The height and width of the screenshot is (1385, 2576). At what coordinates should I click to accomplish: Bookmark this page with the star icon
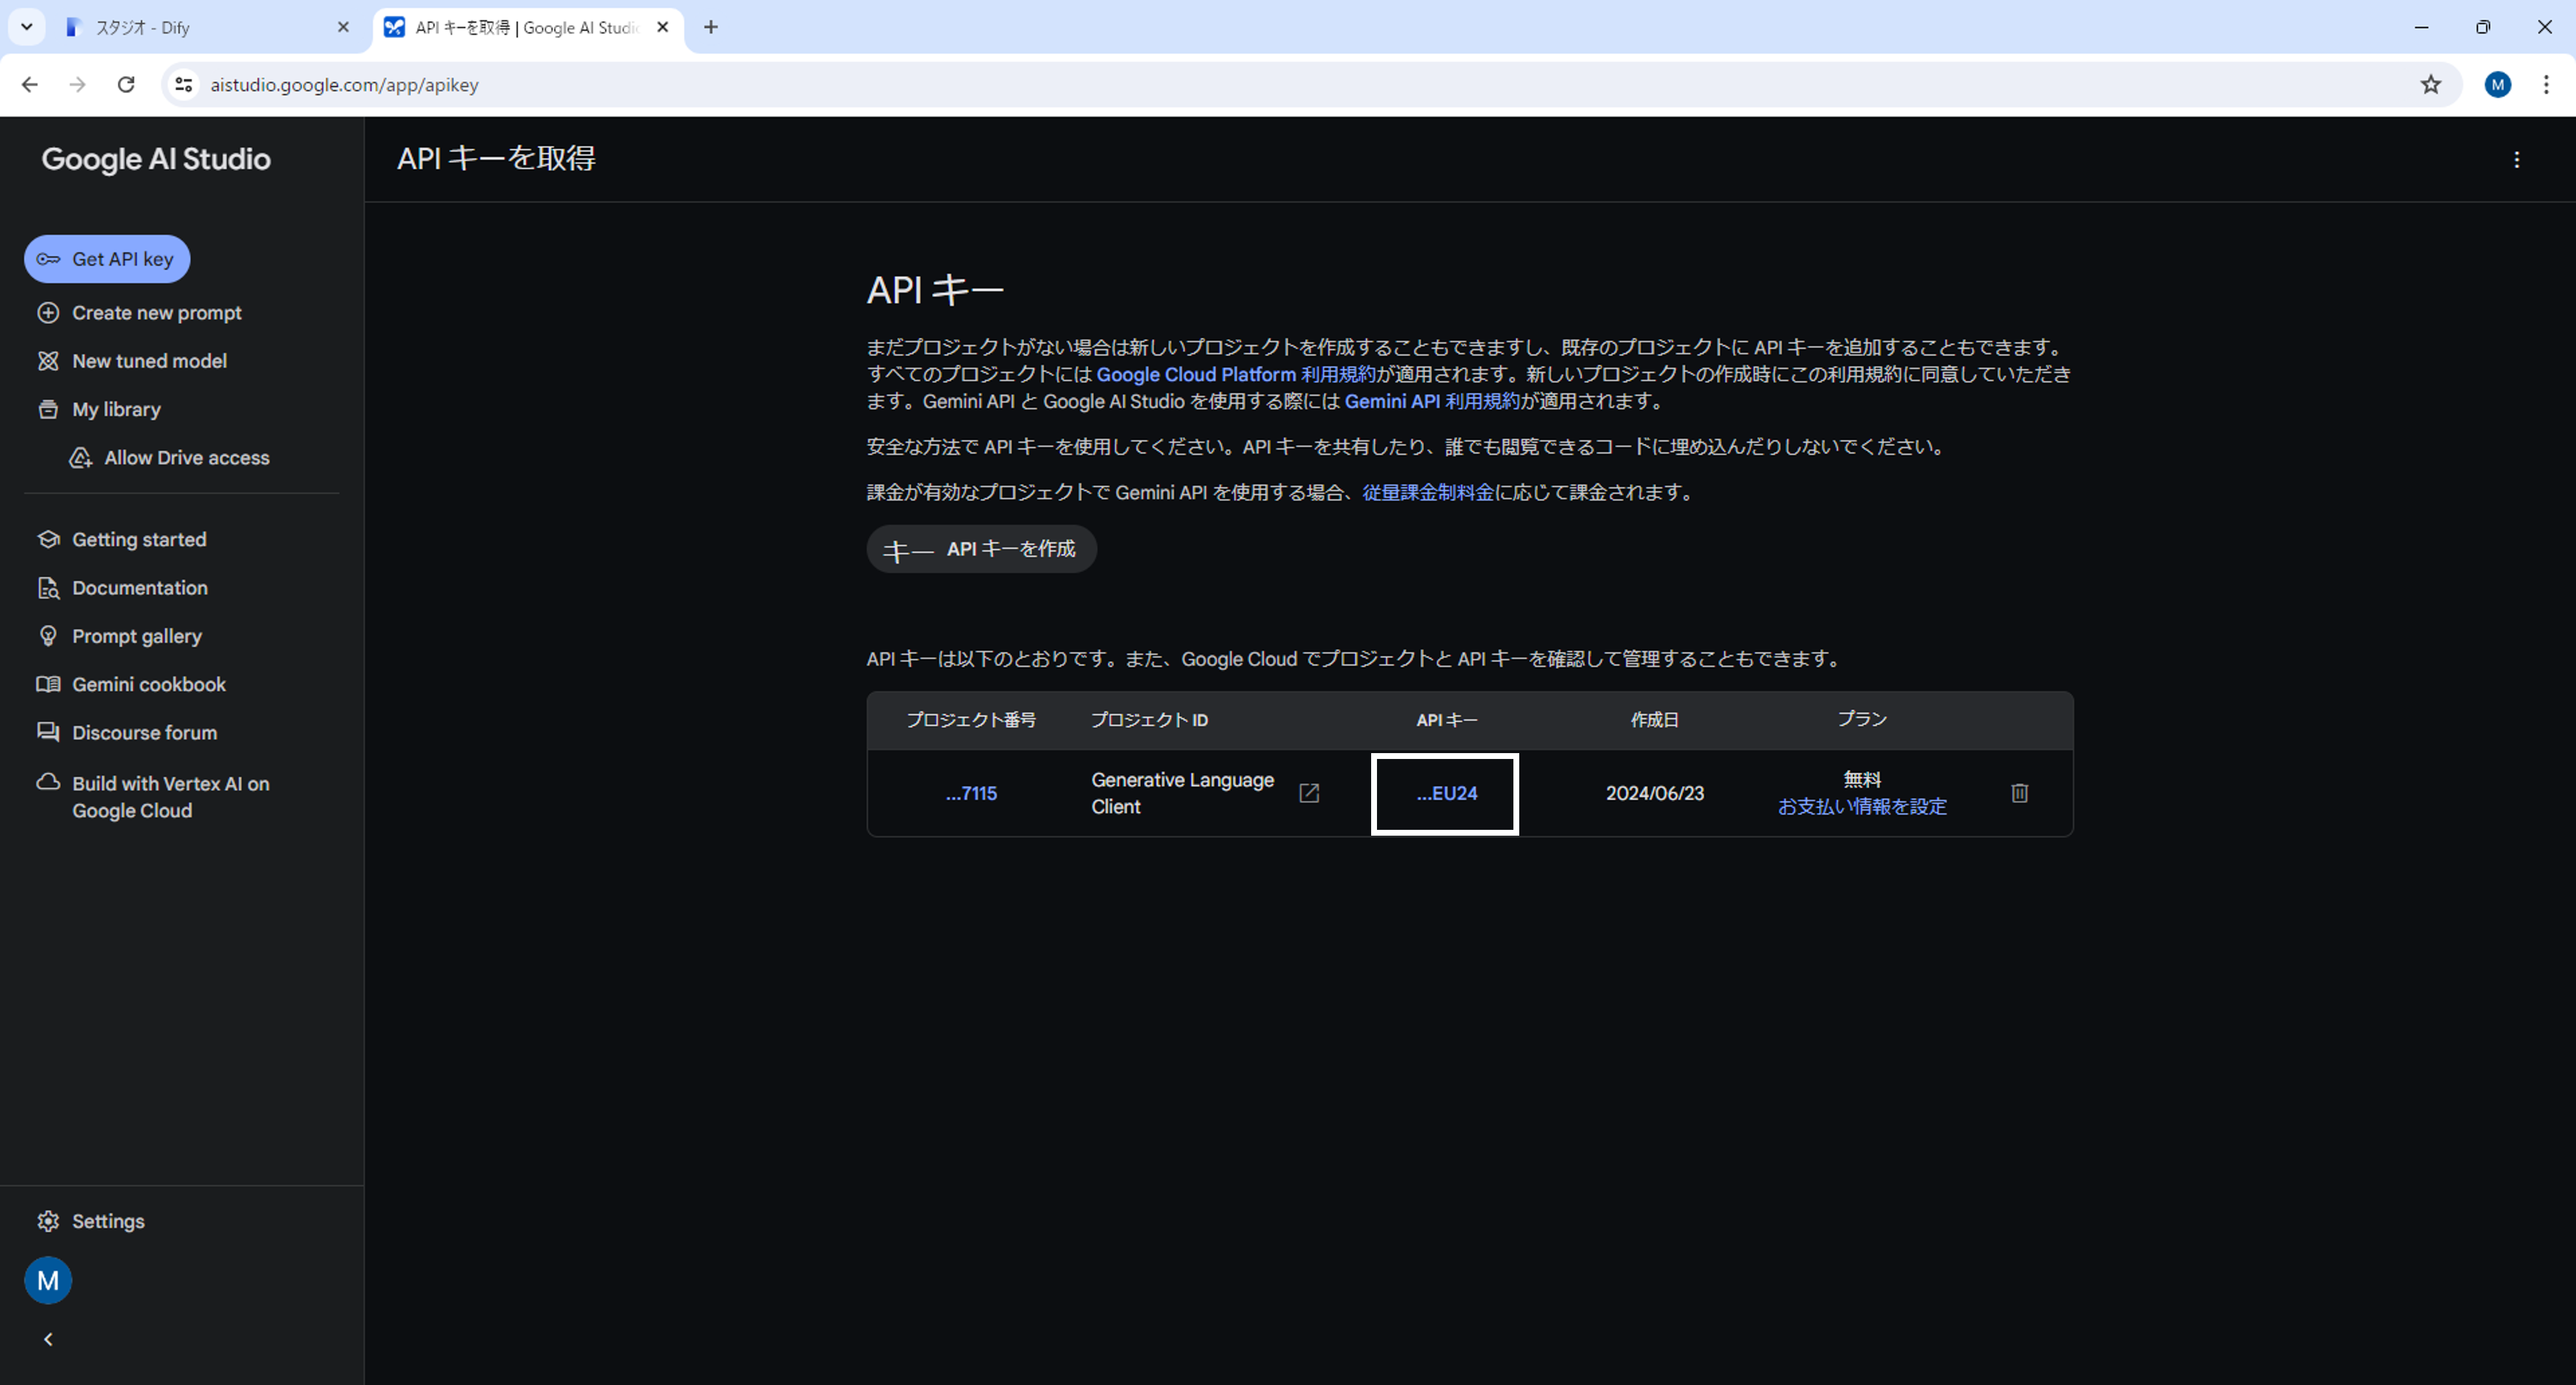pyautogui.click(x=2431, y=85)
